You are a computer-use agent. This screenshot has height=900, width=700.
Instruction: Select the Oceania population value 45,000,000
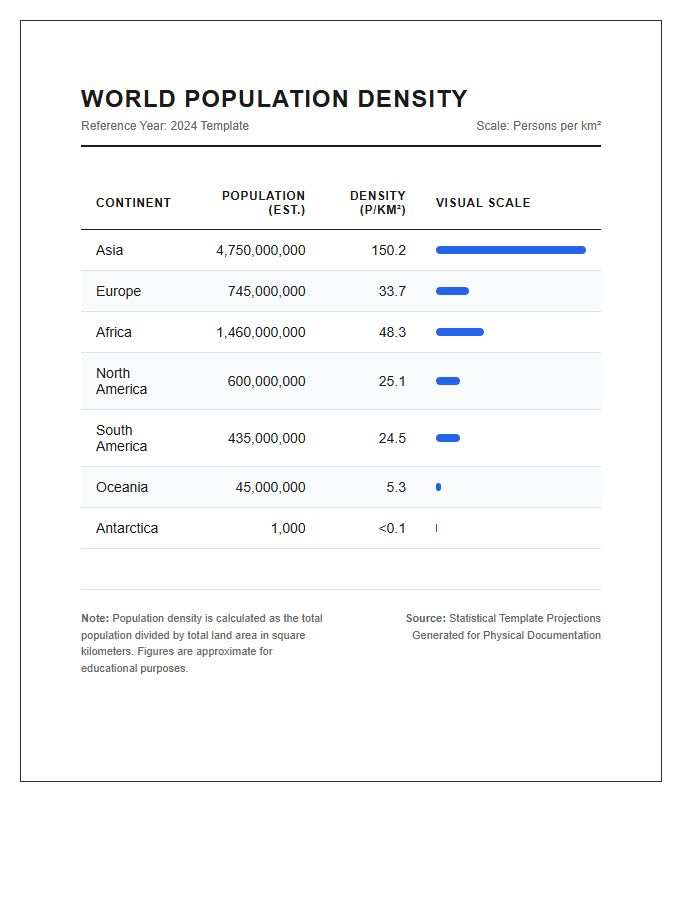[x=270, y=487]
